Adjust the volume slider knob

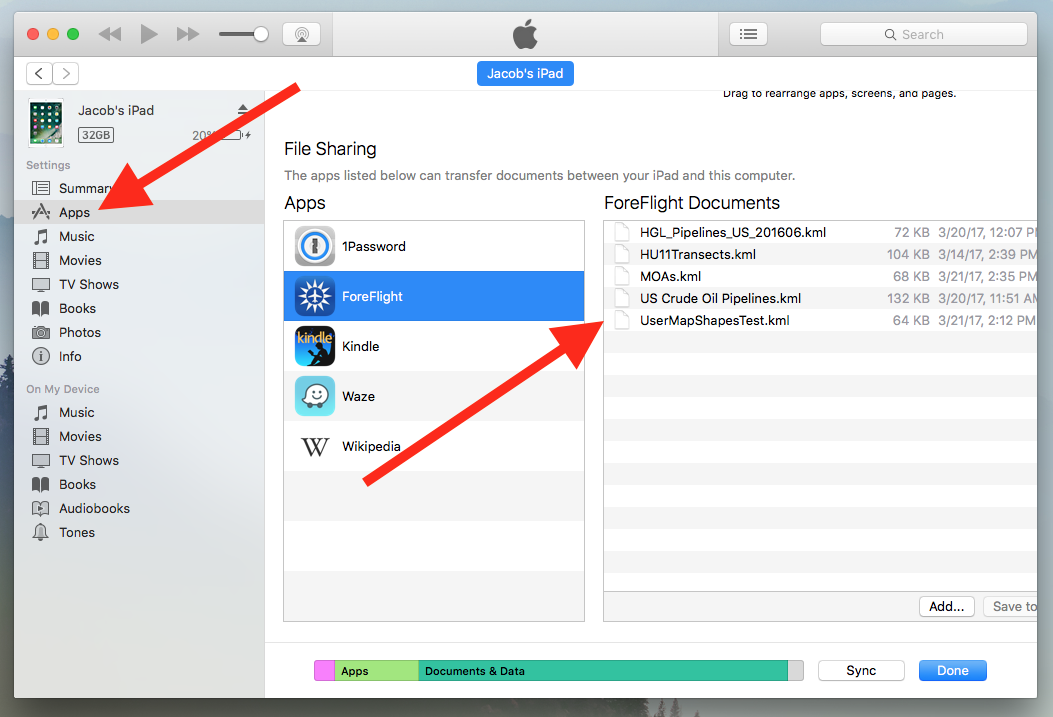pos(261,34)
